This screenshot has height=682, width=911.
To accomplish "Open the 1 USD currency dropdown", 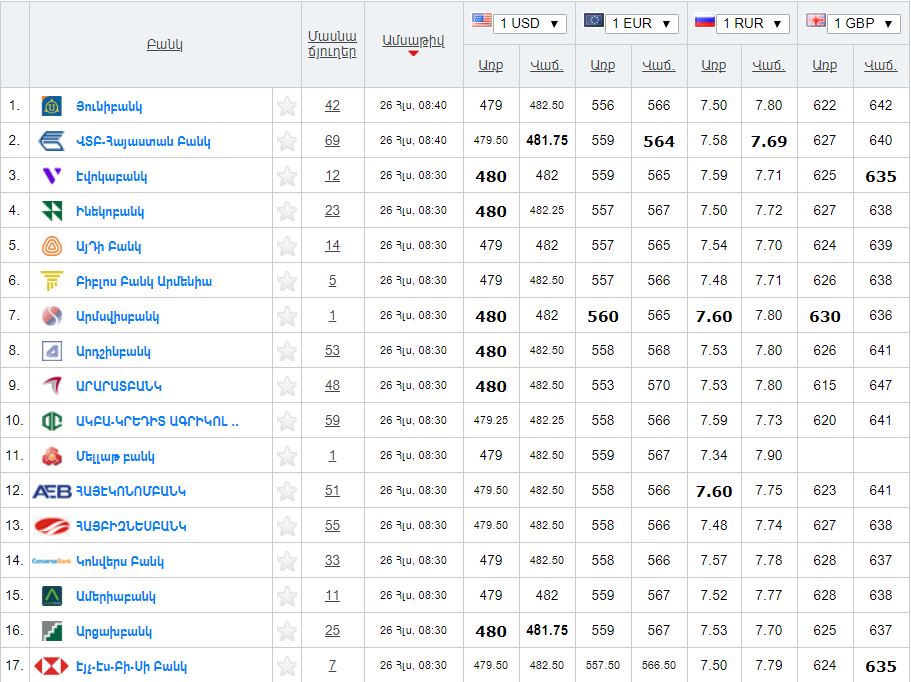I will coord(529,23).
